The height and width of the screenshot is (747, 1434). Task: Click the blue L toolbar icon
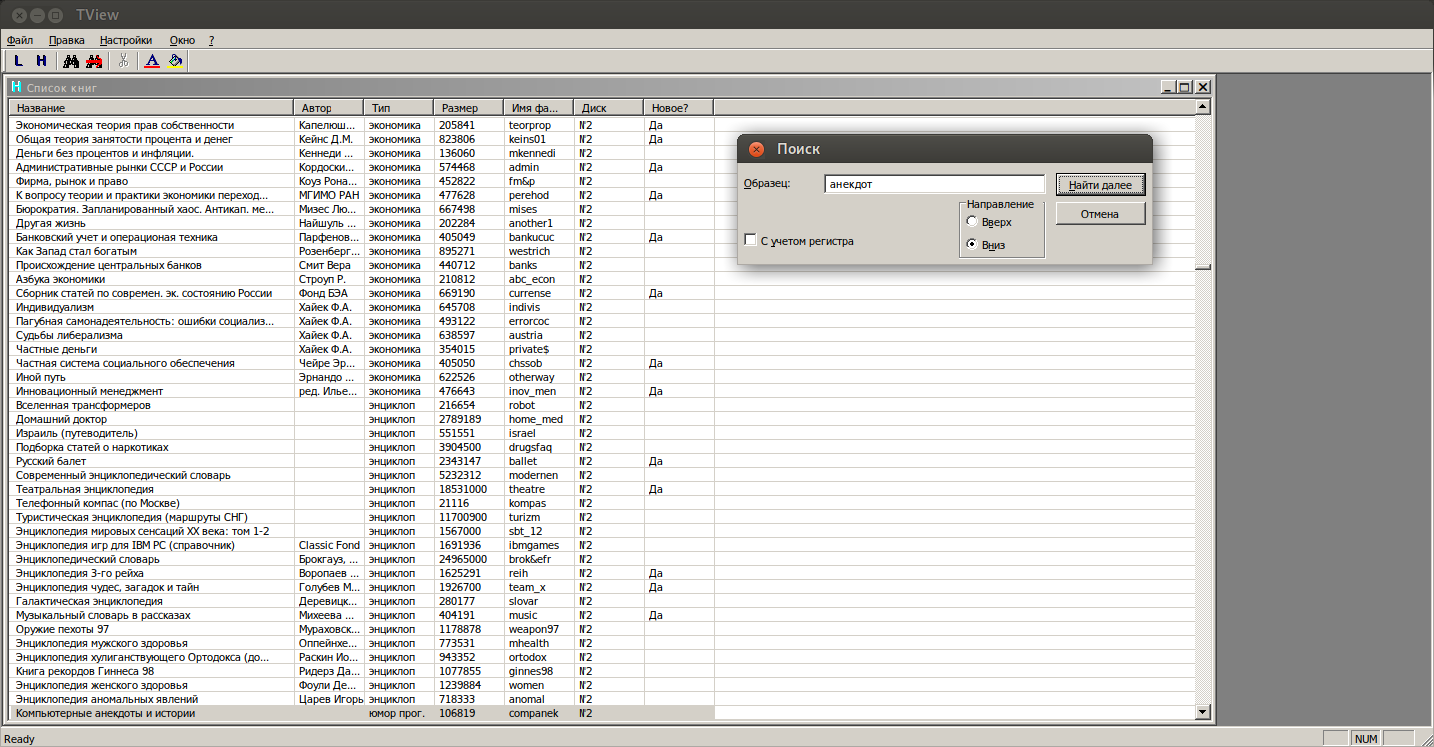tap(19, 61)
